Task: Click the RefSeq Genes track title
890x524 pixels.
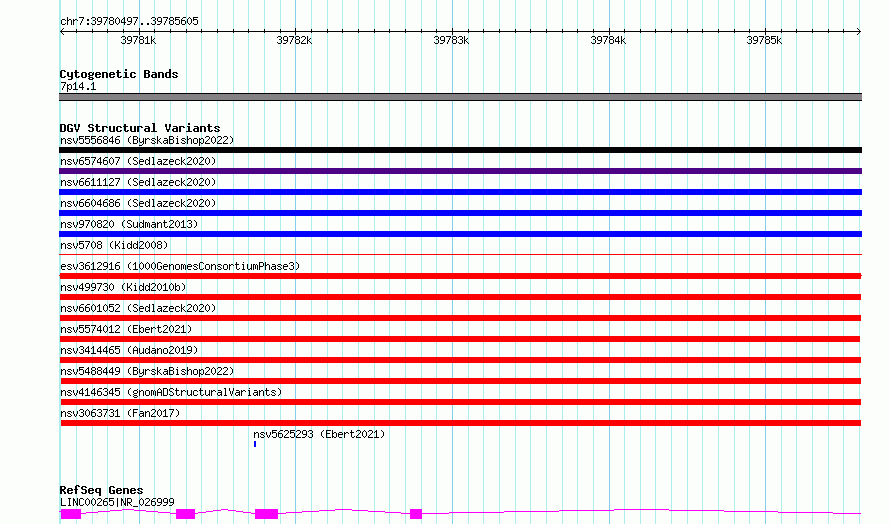Action: (x=101, y=490)
